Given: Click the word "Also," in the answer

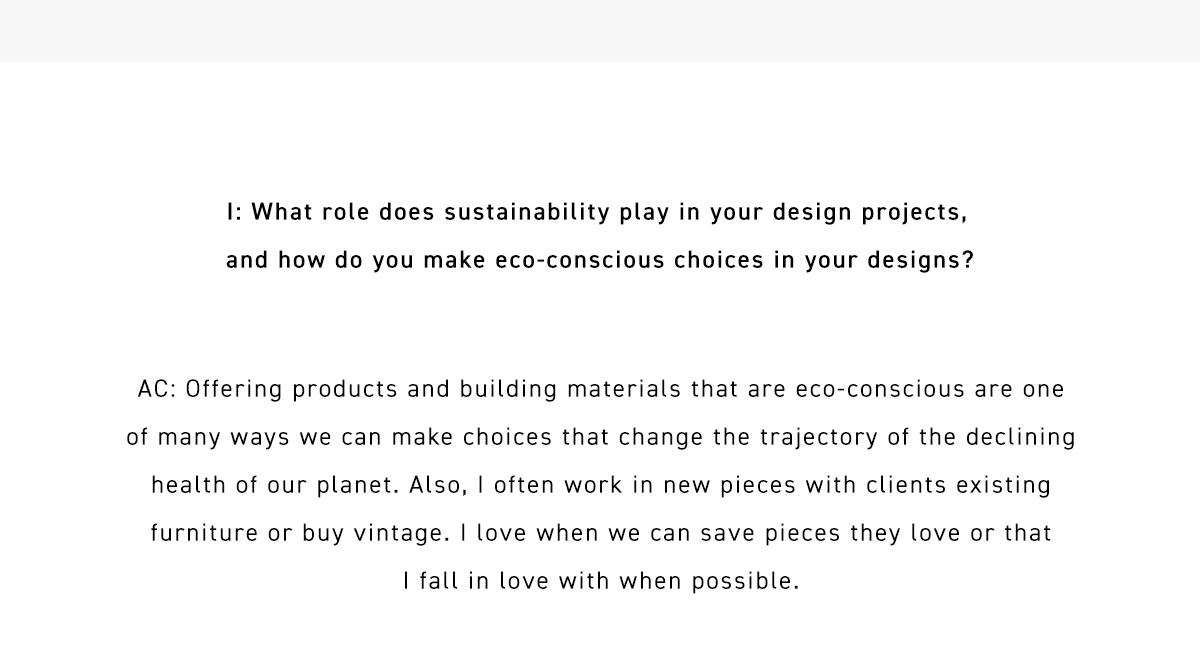Looking at the screenshot, I should pos(442,487).
